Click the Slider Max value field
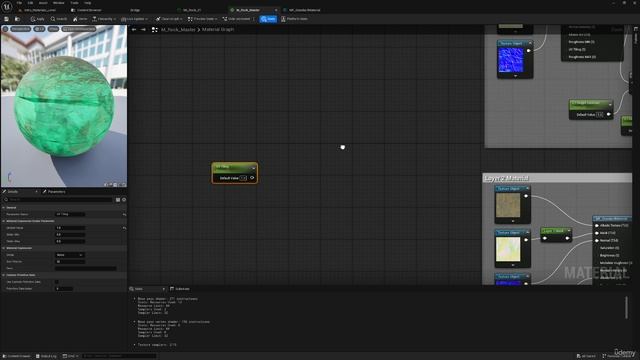The width and height of the screenshot is (640, 360). pos(70,241)
